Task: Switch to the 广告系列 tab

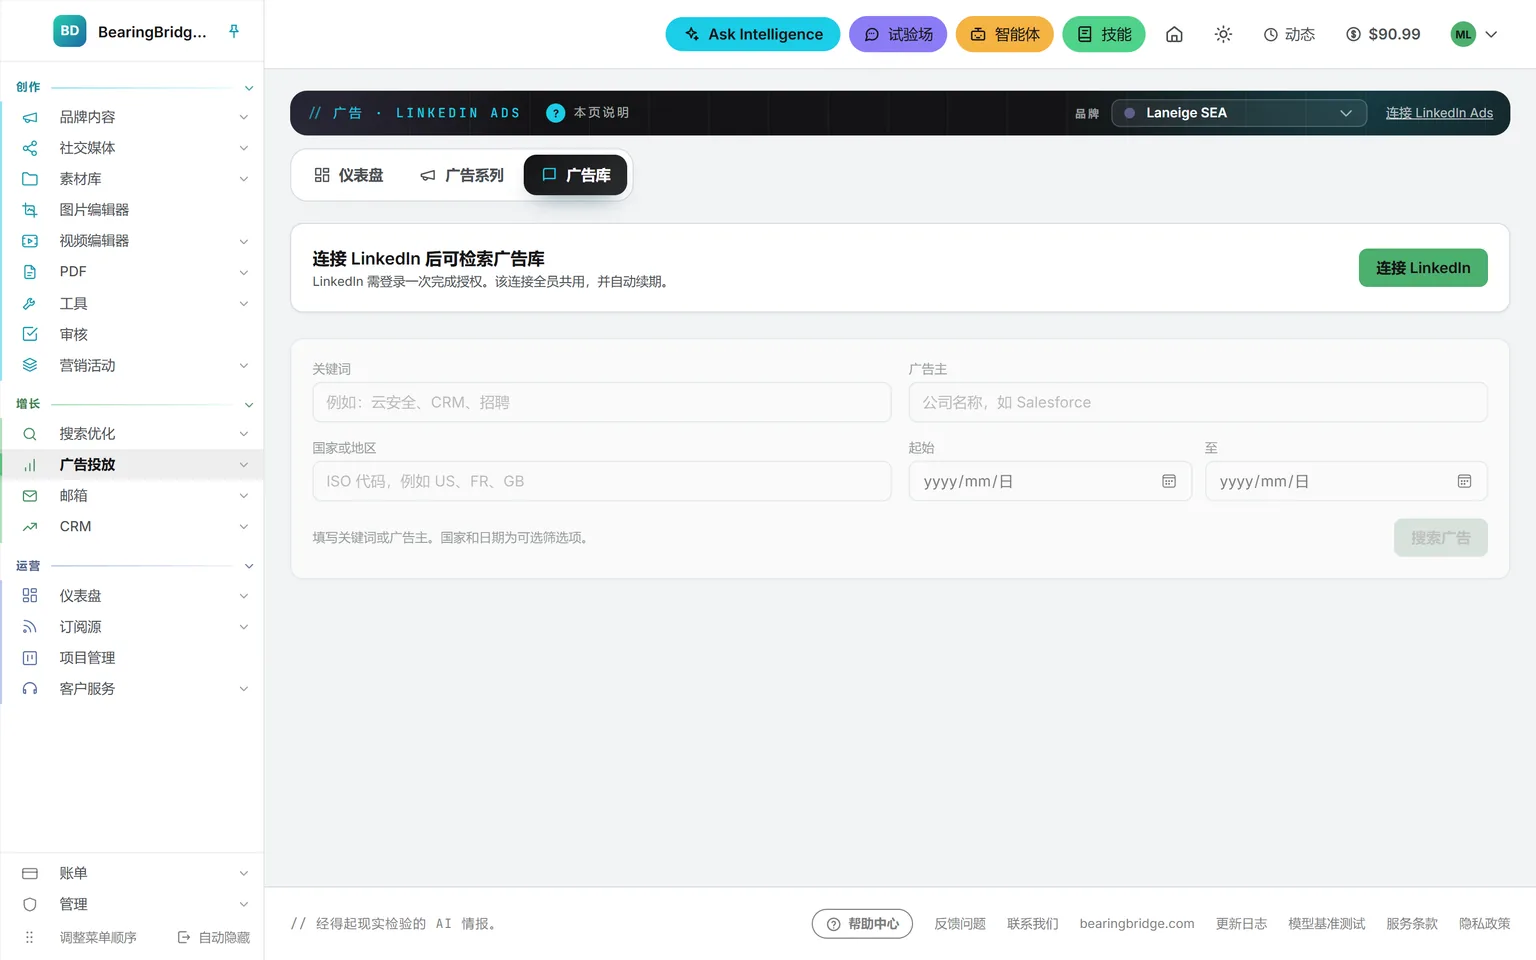Action: click(x=462, y=175)
